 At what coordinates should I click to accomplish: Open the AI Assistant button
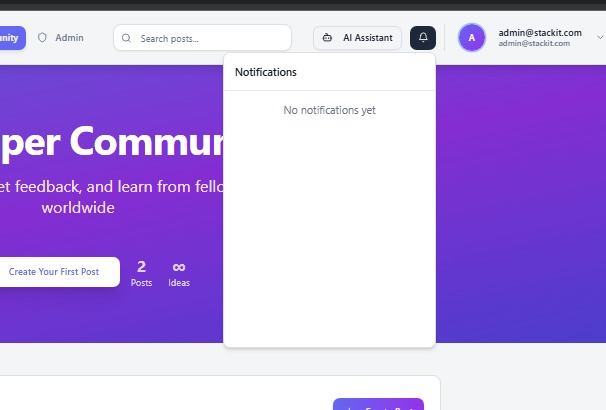pyautogui.click(x=357, y=38)
